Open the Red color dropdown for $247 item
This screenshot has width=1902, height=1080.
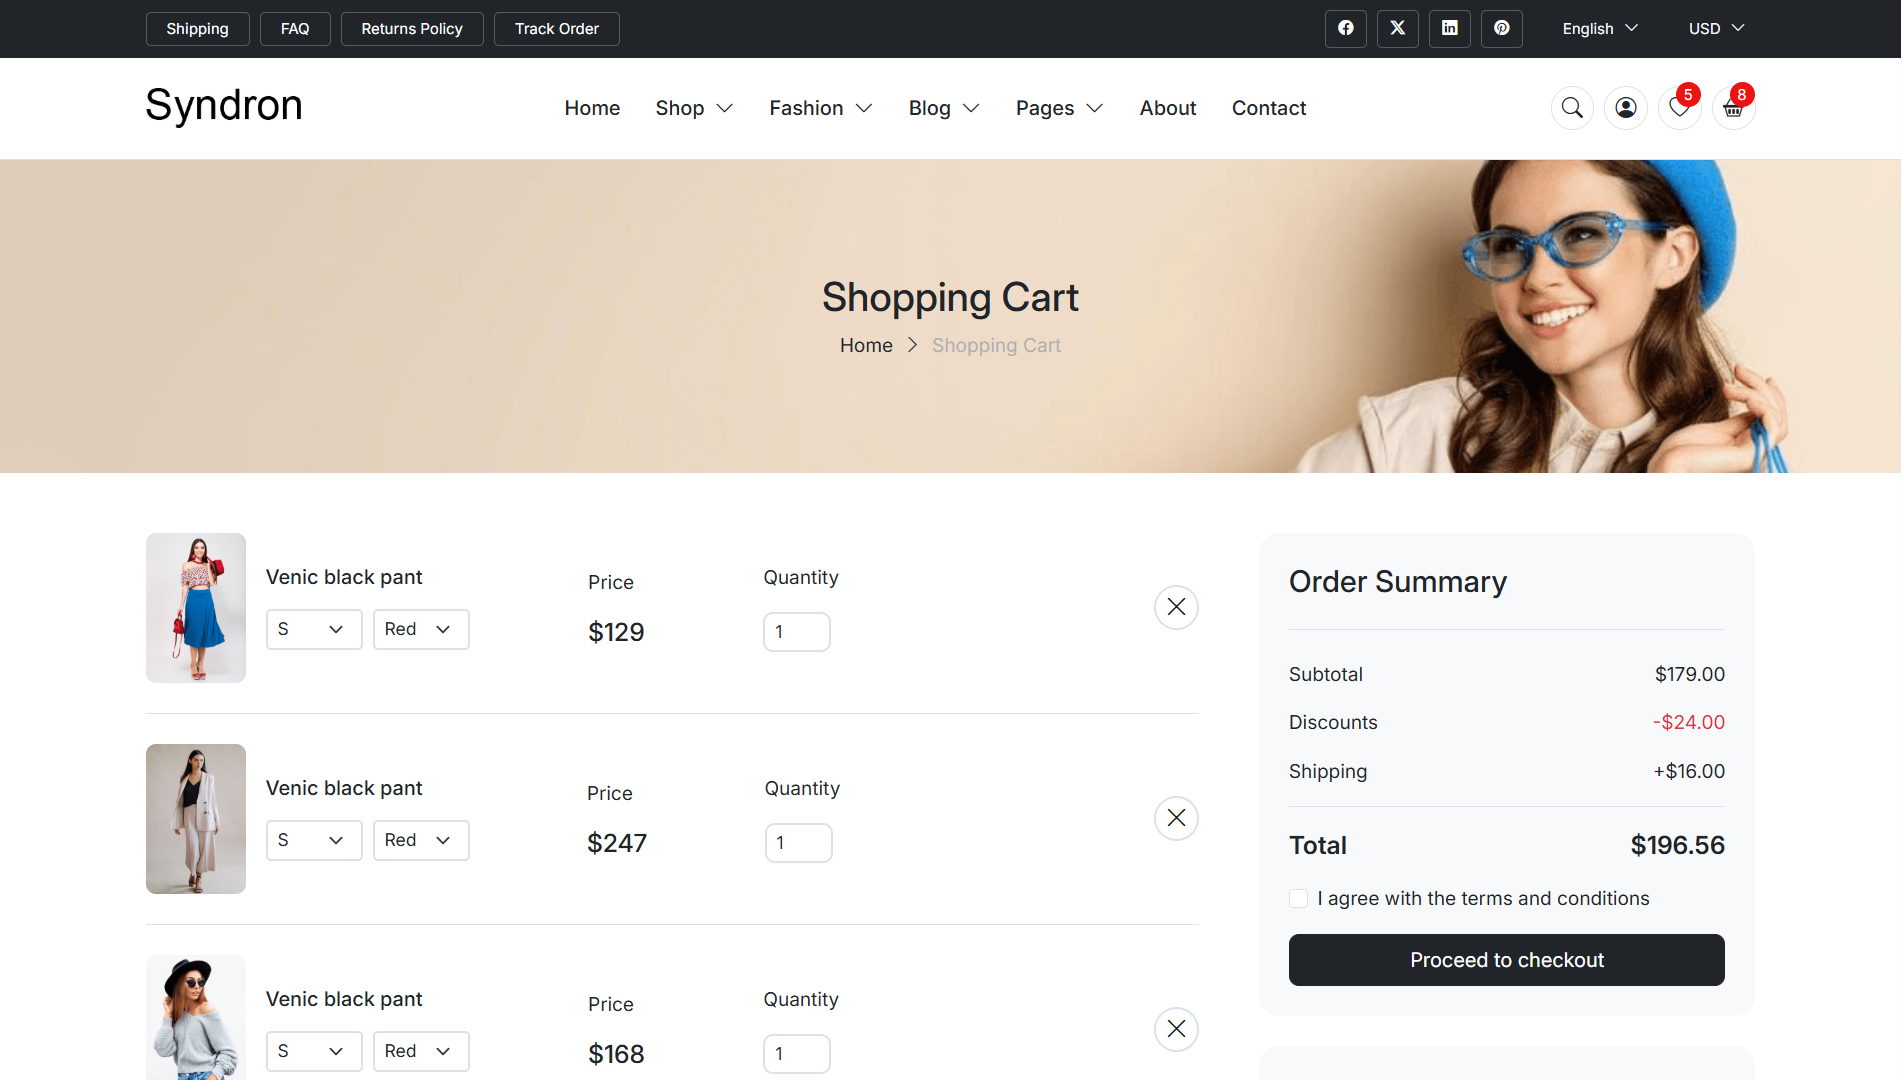coord(421,840)
